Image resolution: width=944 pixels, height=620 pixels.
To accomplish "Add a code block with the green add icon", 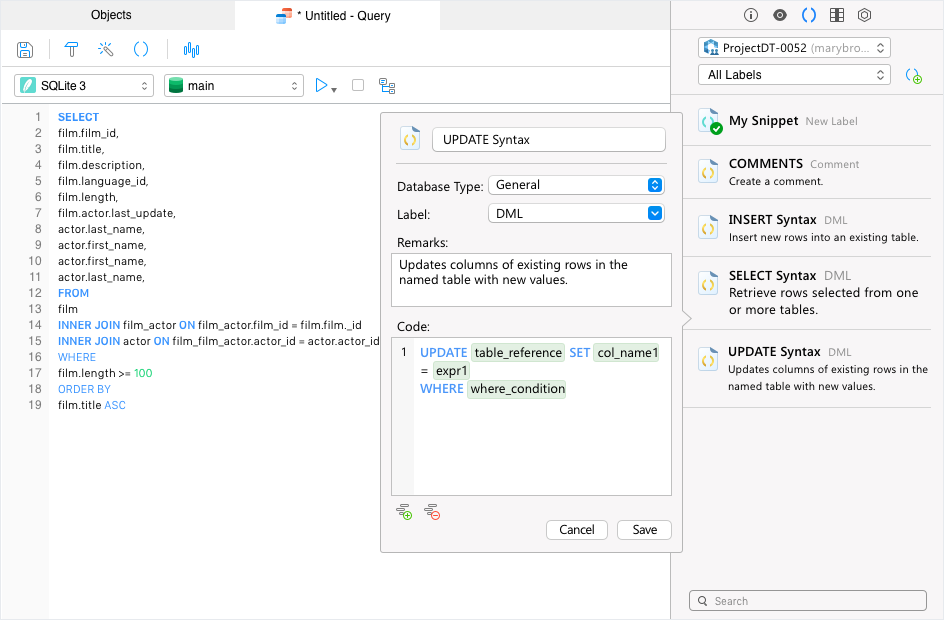I will 404,511.
